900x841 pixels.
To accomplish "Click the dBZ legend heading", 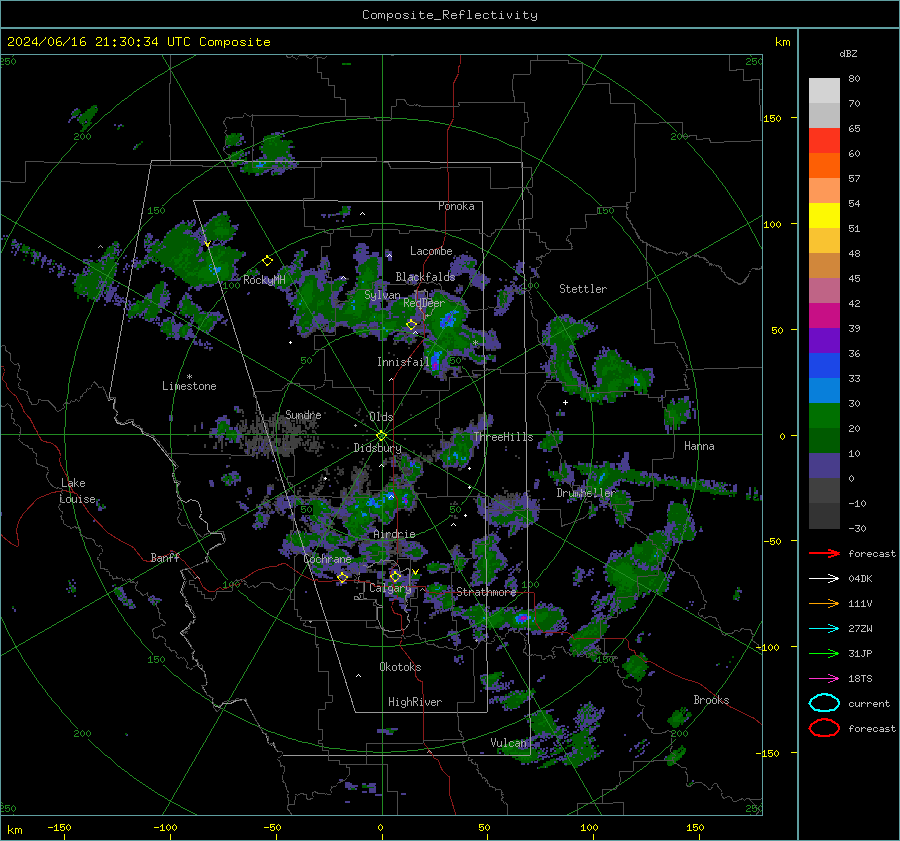I will [848, 54].
